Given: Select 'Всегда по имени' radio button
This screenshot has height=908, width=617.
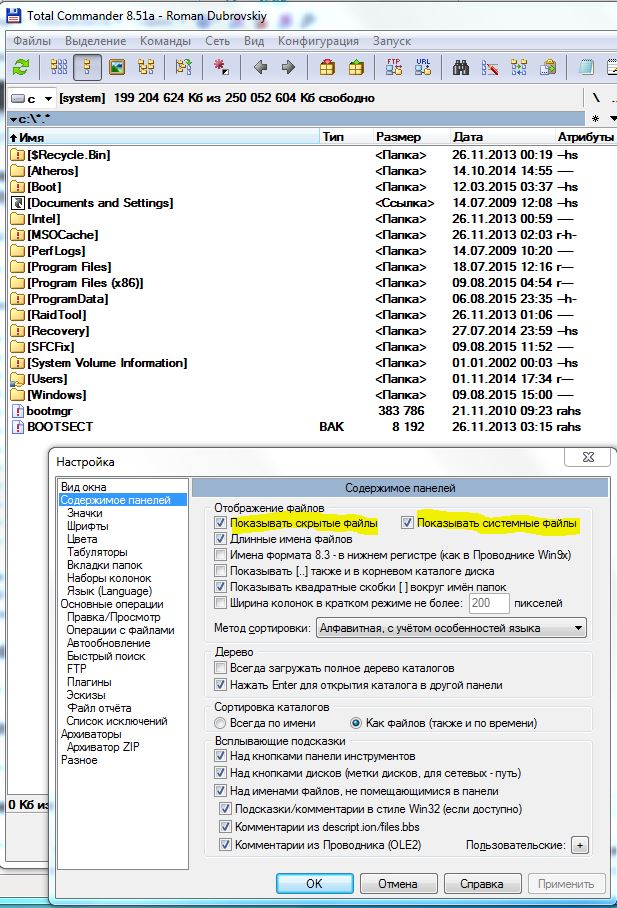Looking at the screenshot, I should 222,723.
